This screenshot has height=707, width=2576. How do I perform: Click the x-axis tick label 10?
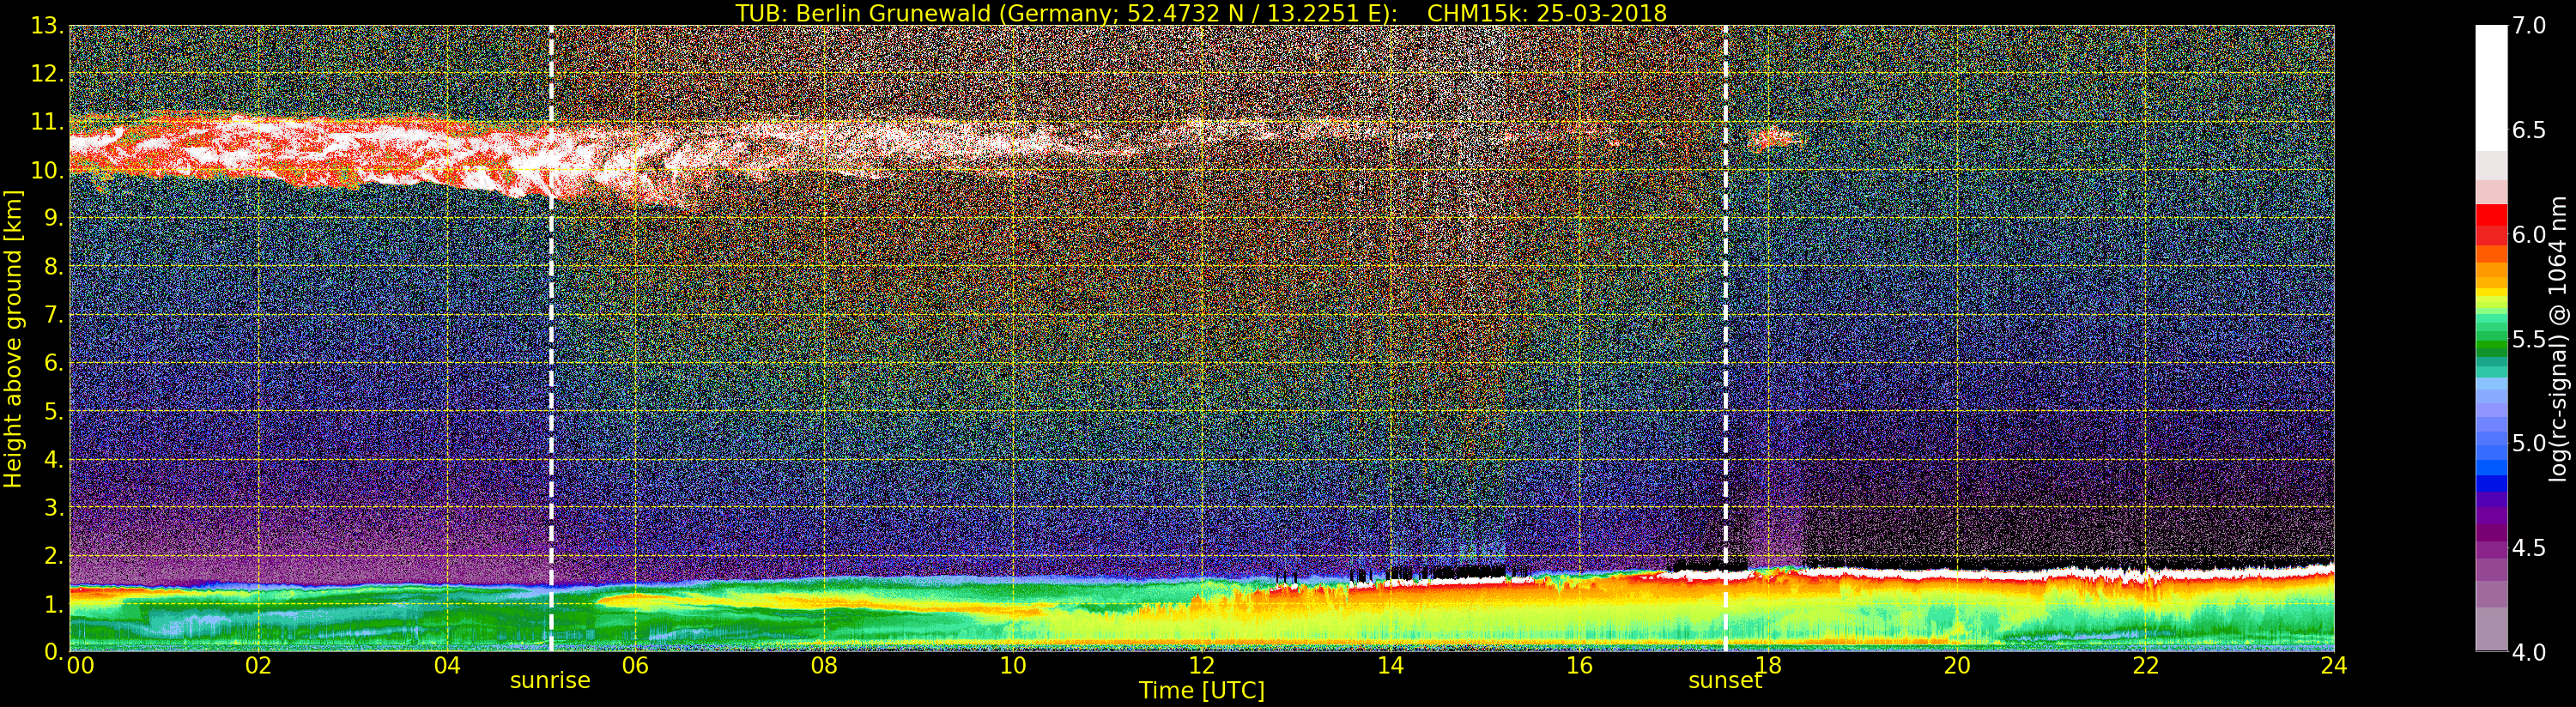(1013, 666)
